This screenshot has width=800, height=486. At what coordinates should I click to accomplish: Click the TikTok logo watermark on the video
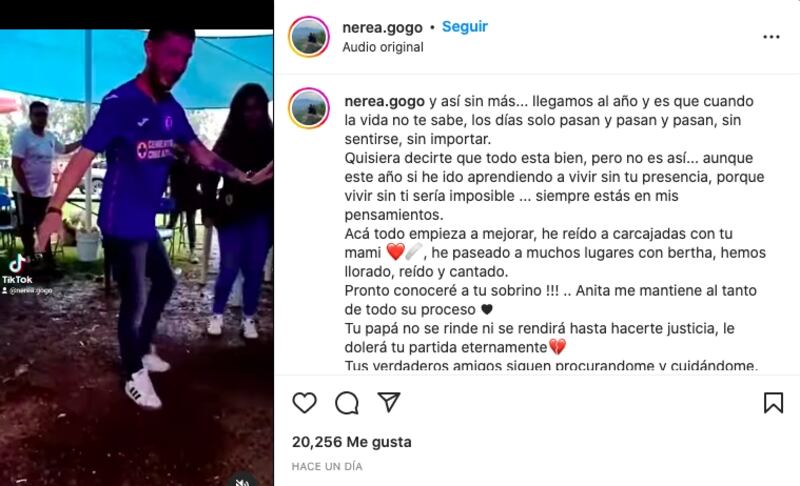pos(17,269)
